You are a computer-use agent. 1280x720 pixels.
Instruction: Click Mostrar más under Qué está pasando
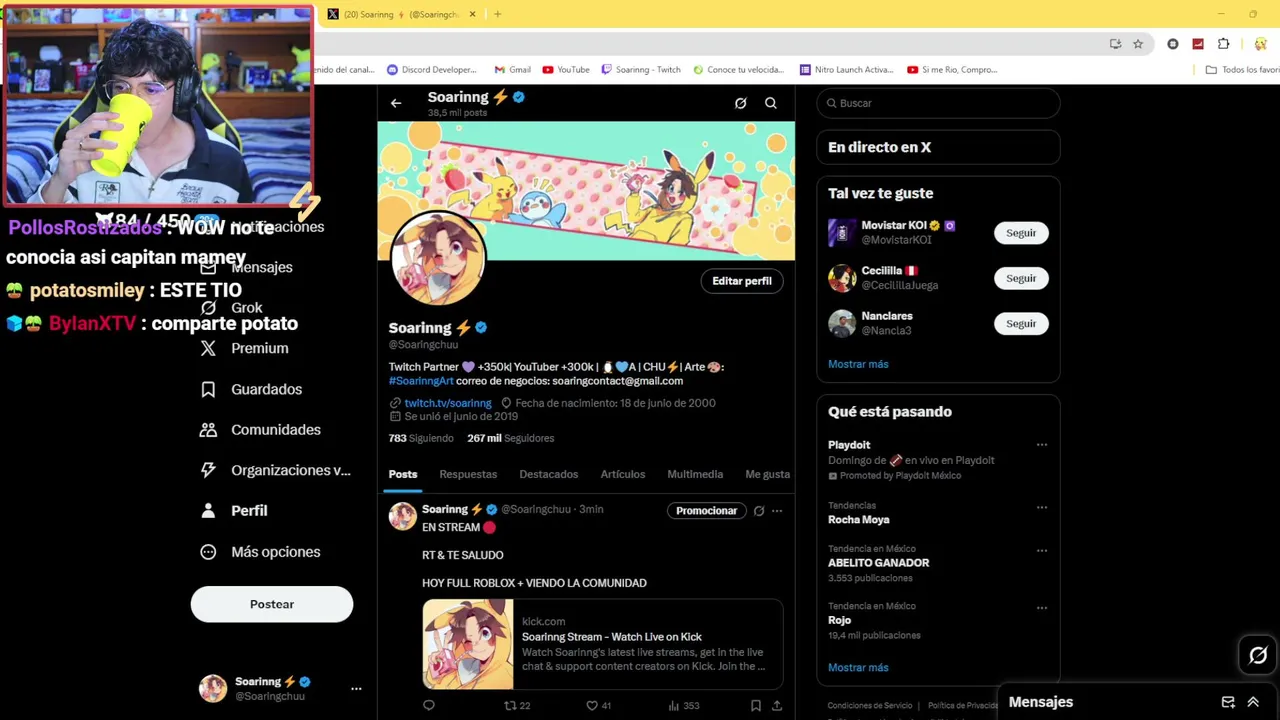point(858,667)
